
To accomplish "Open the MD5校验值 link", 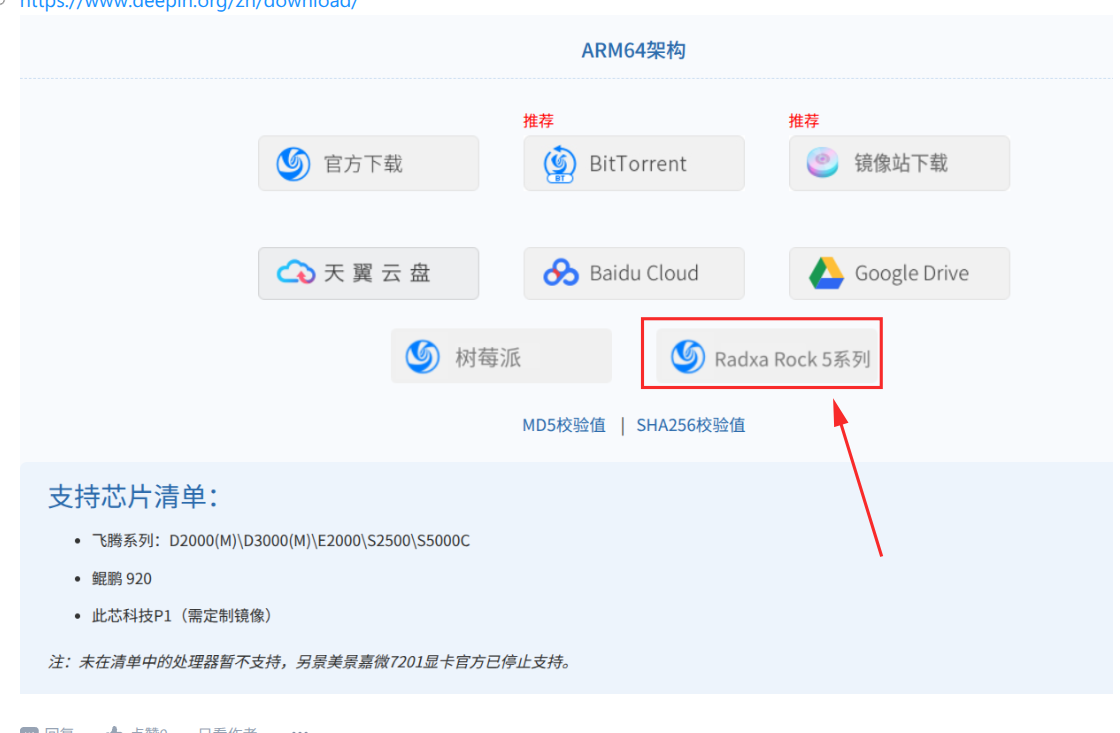I will 564,425.
